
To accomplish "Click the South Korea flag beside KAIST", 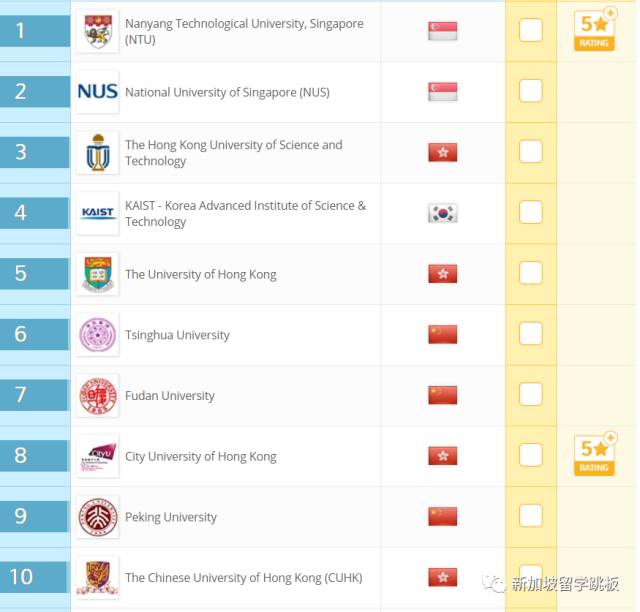I will click(x=442, y=213).
